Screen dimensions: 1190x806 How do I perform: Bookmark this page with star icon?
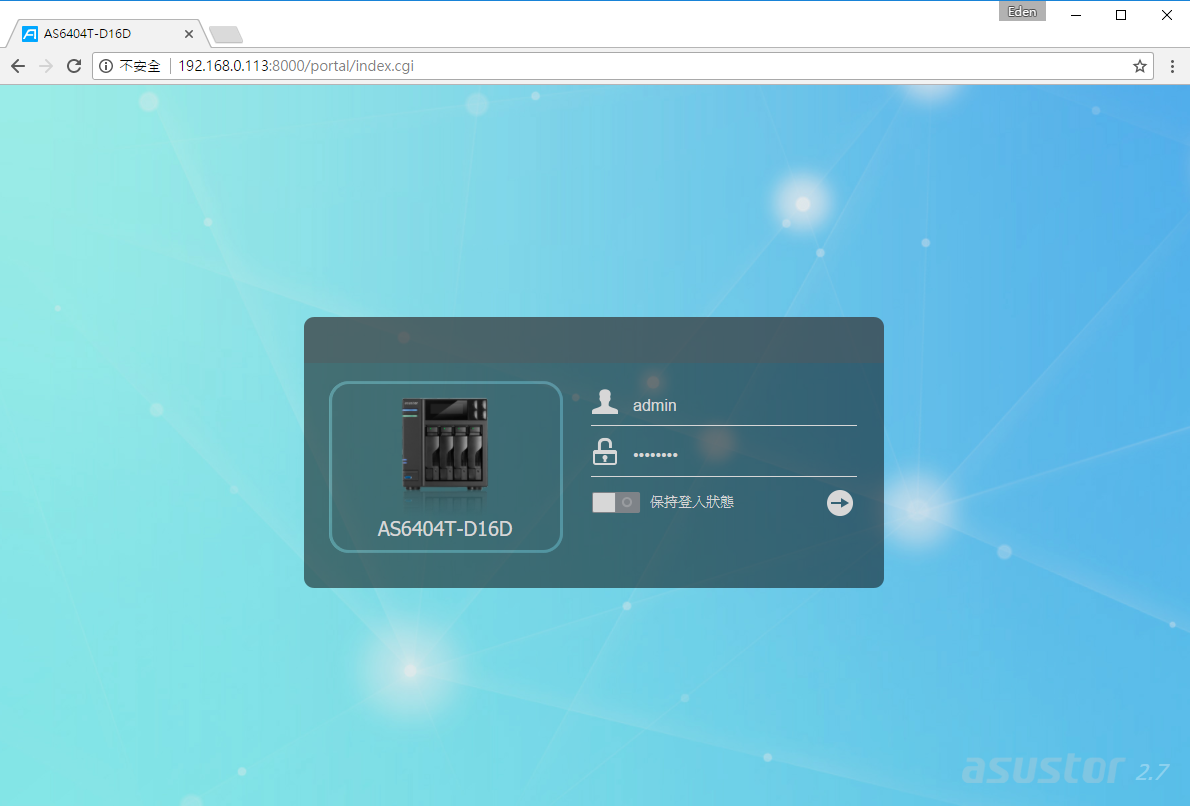[1139, 66]
